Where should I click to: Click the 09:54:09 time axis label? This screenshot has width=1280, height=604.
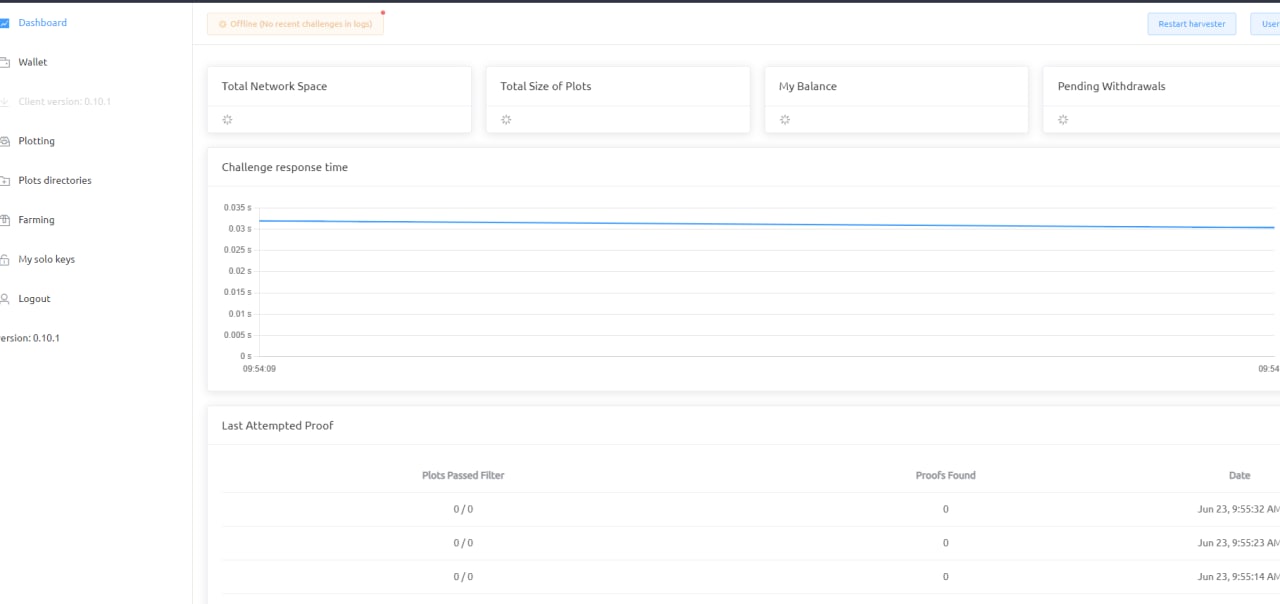point(259,369)
